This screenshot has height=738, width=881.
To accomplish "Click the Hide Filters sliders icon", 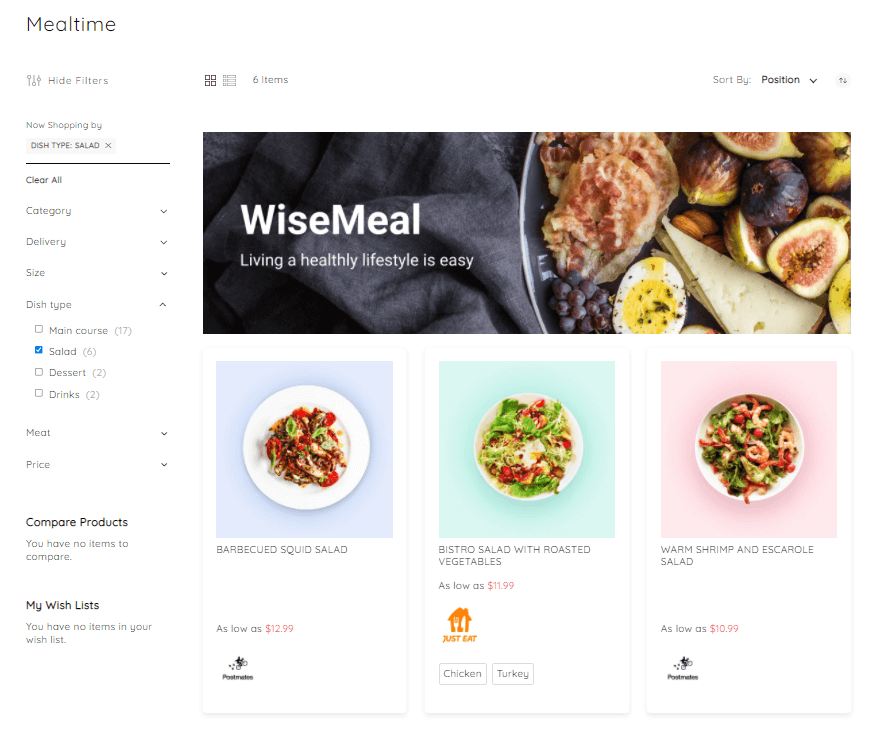I will point(34,80).
